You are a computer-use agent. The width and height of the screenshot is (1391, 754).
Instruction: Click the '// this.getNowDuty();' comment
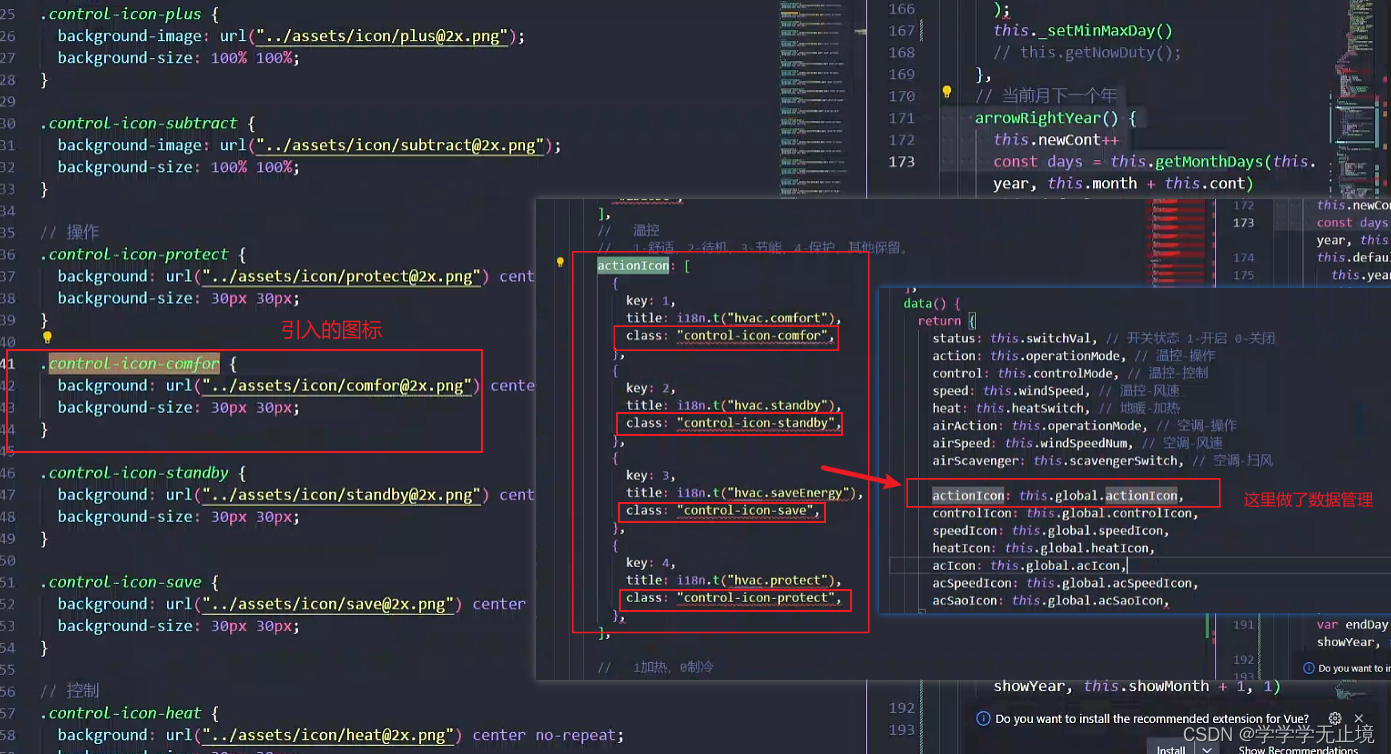[x=1087, y=52]
